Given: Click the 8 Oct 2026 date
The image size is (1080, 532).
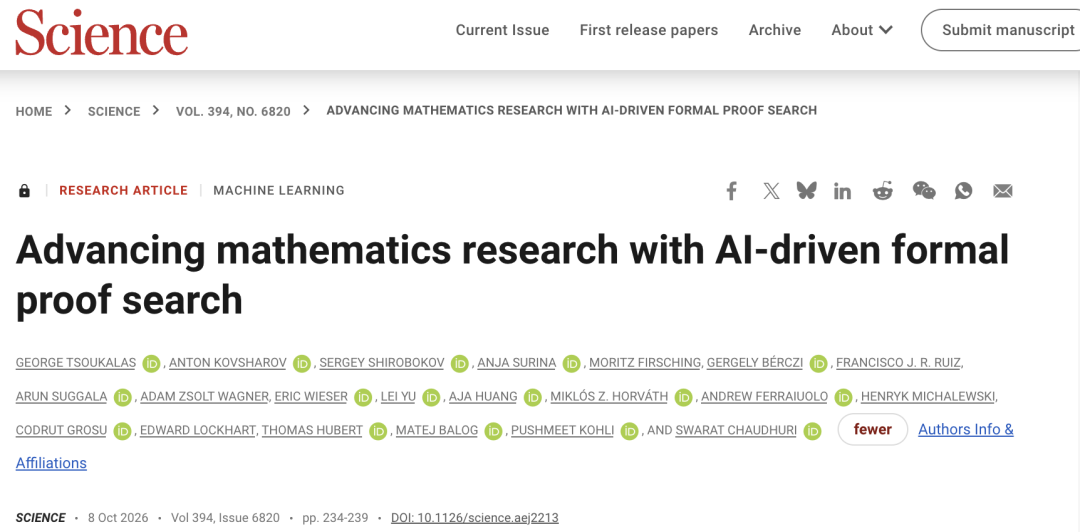Looking at the screenshot, I should pyautogui.click(x=118, y=518).
